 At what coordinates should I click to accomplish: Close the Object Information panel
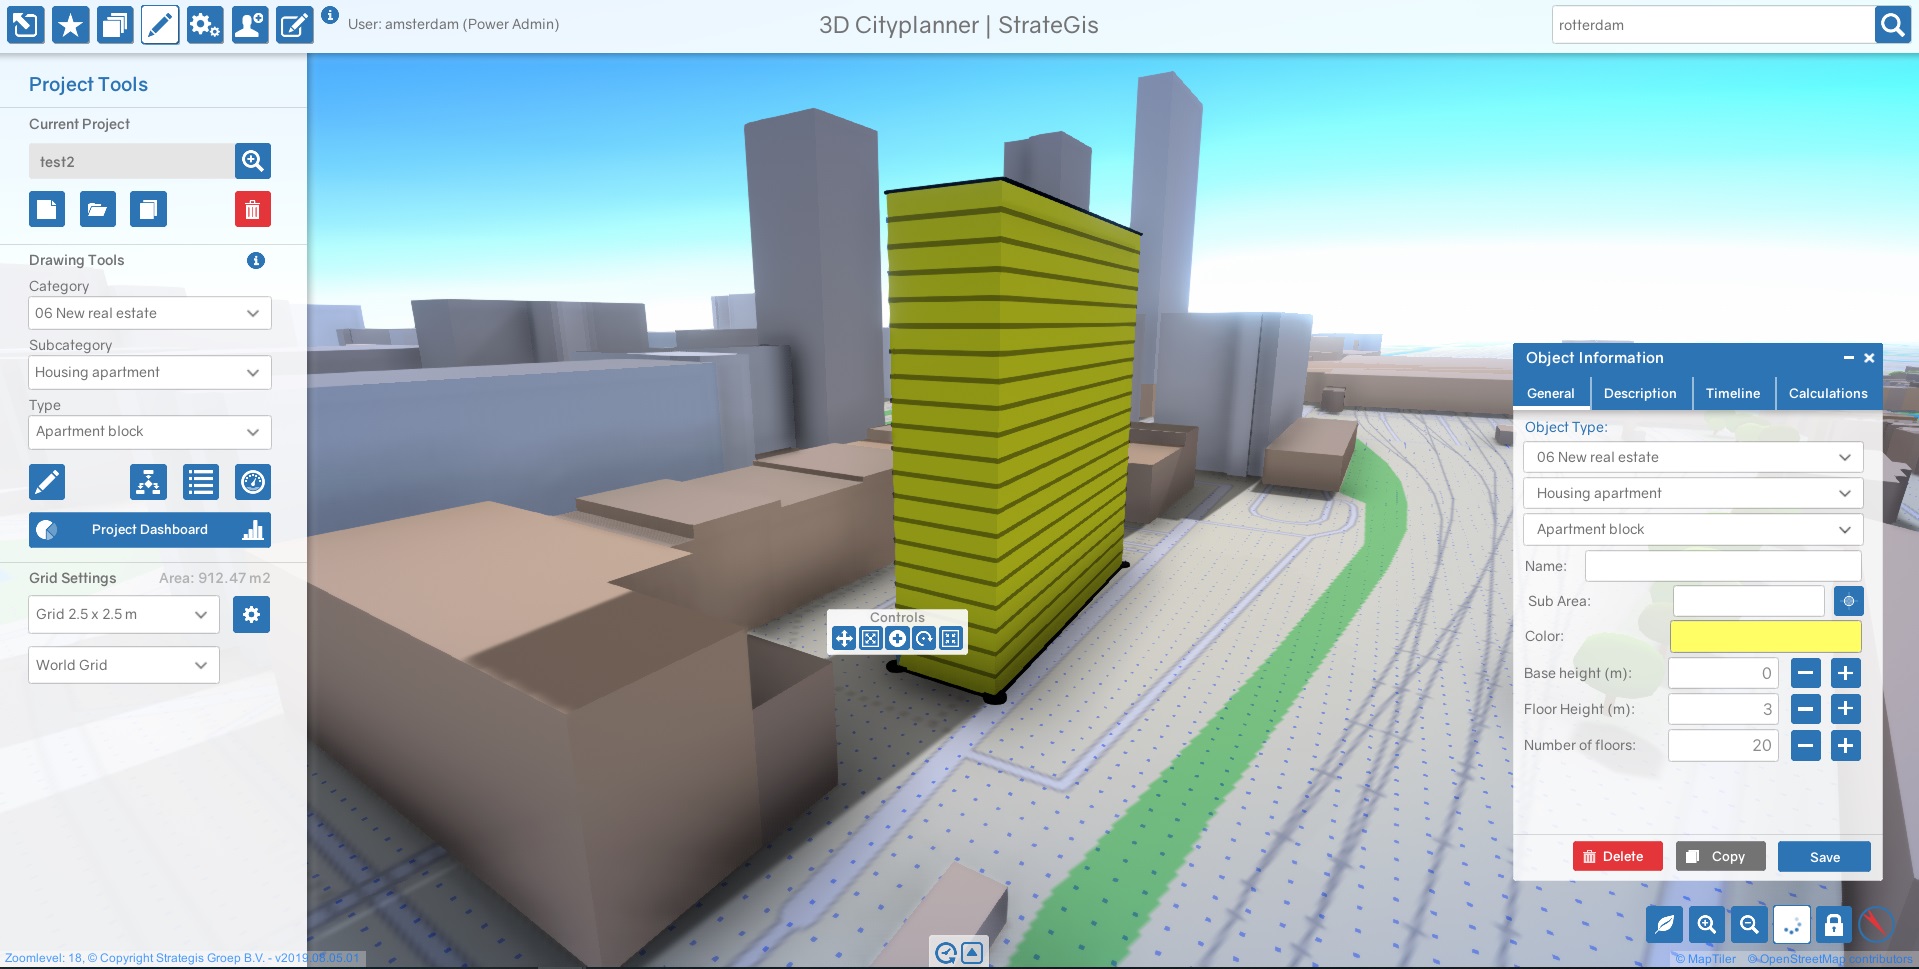(x=1869, y=358)
